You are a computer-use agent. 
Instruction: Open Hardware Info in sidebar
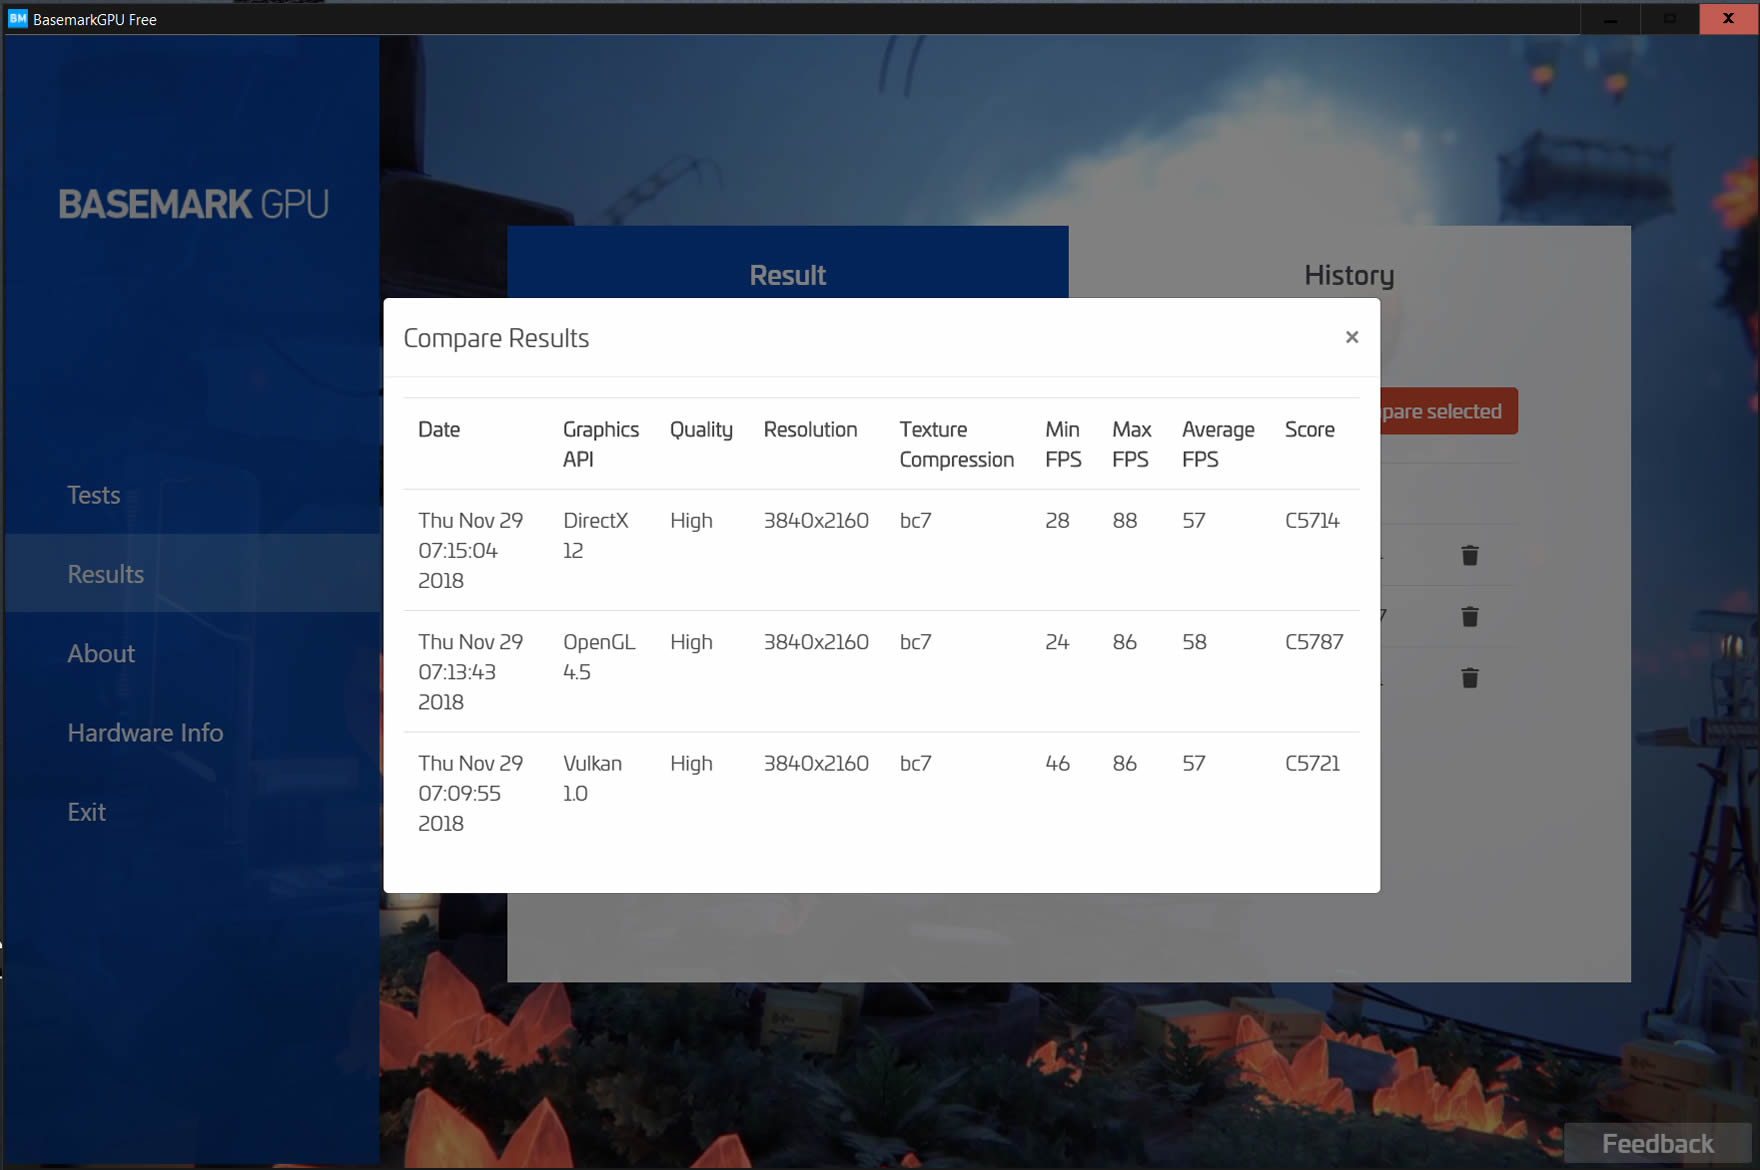click(x=145, y=732)
